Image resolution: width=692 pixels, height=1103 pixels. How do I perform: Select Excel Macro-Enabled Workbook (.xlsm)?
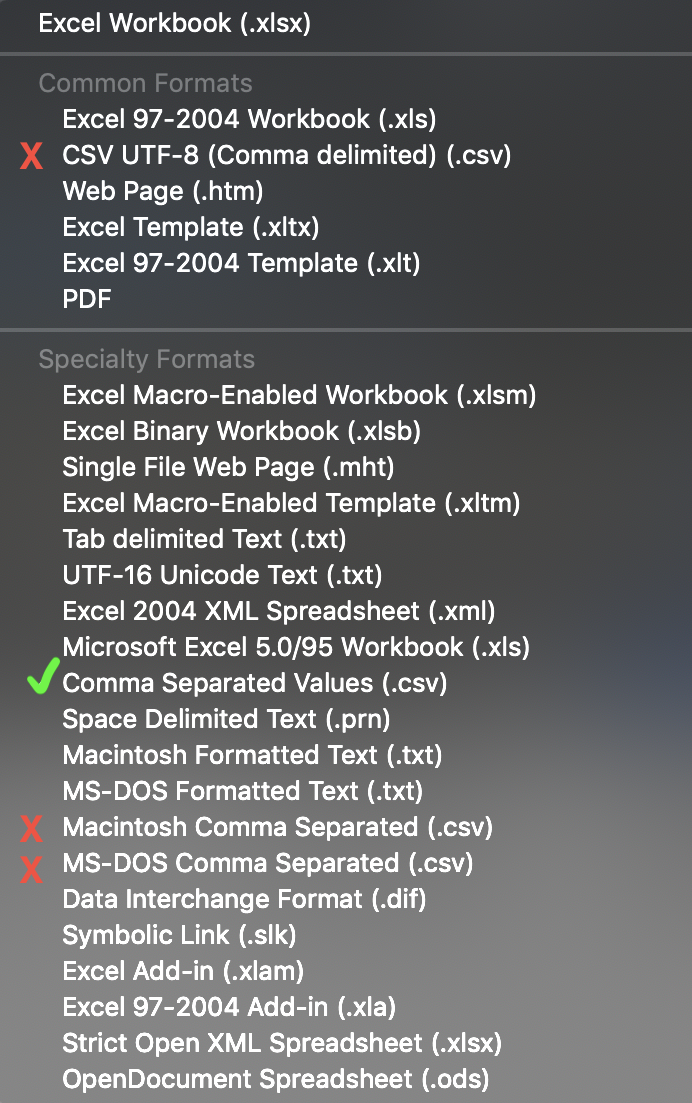[299, 395]
